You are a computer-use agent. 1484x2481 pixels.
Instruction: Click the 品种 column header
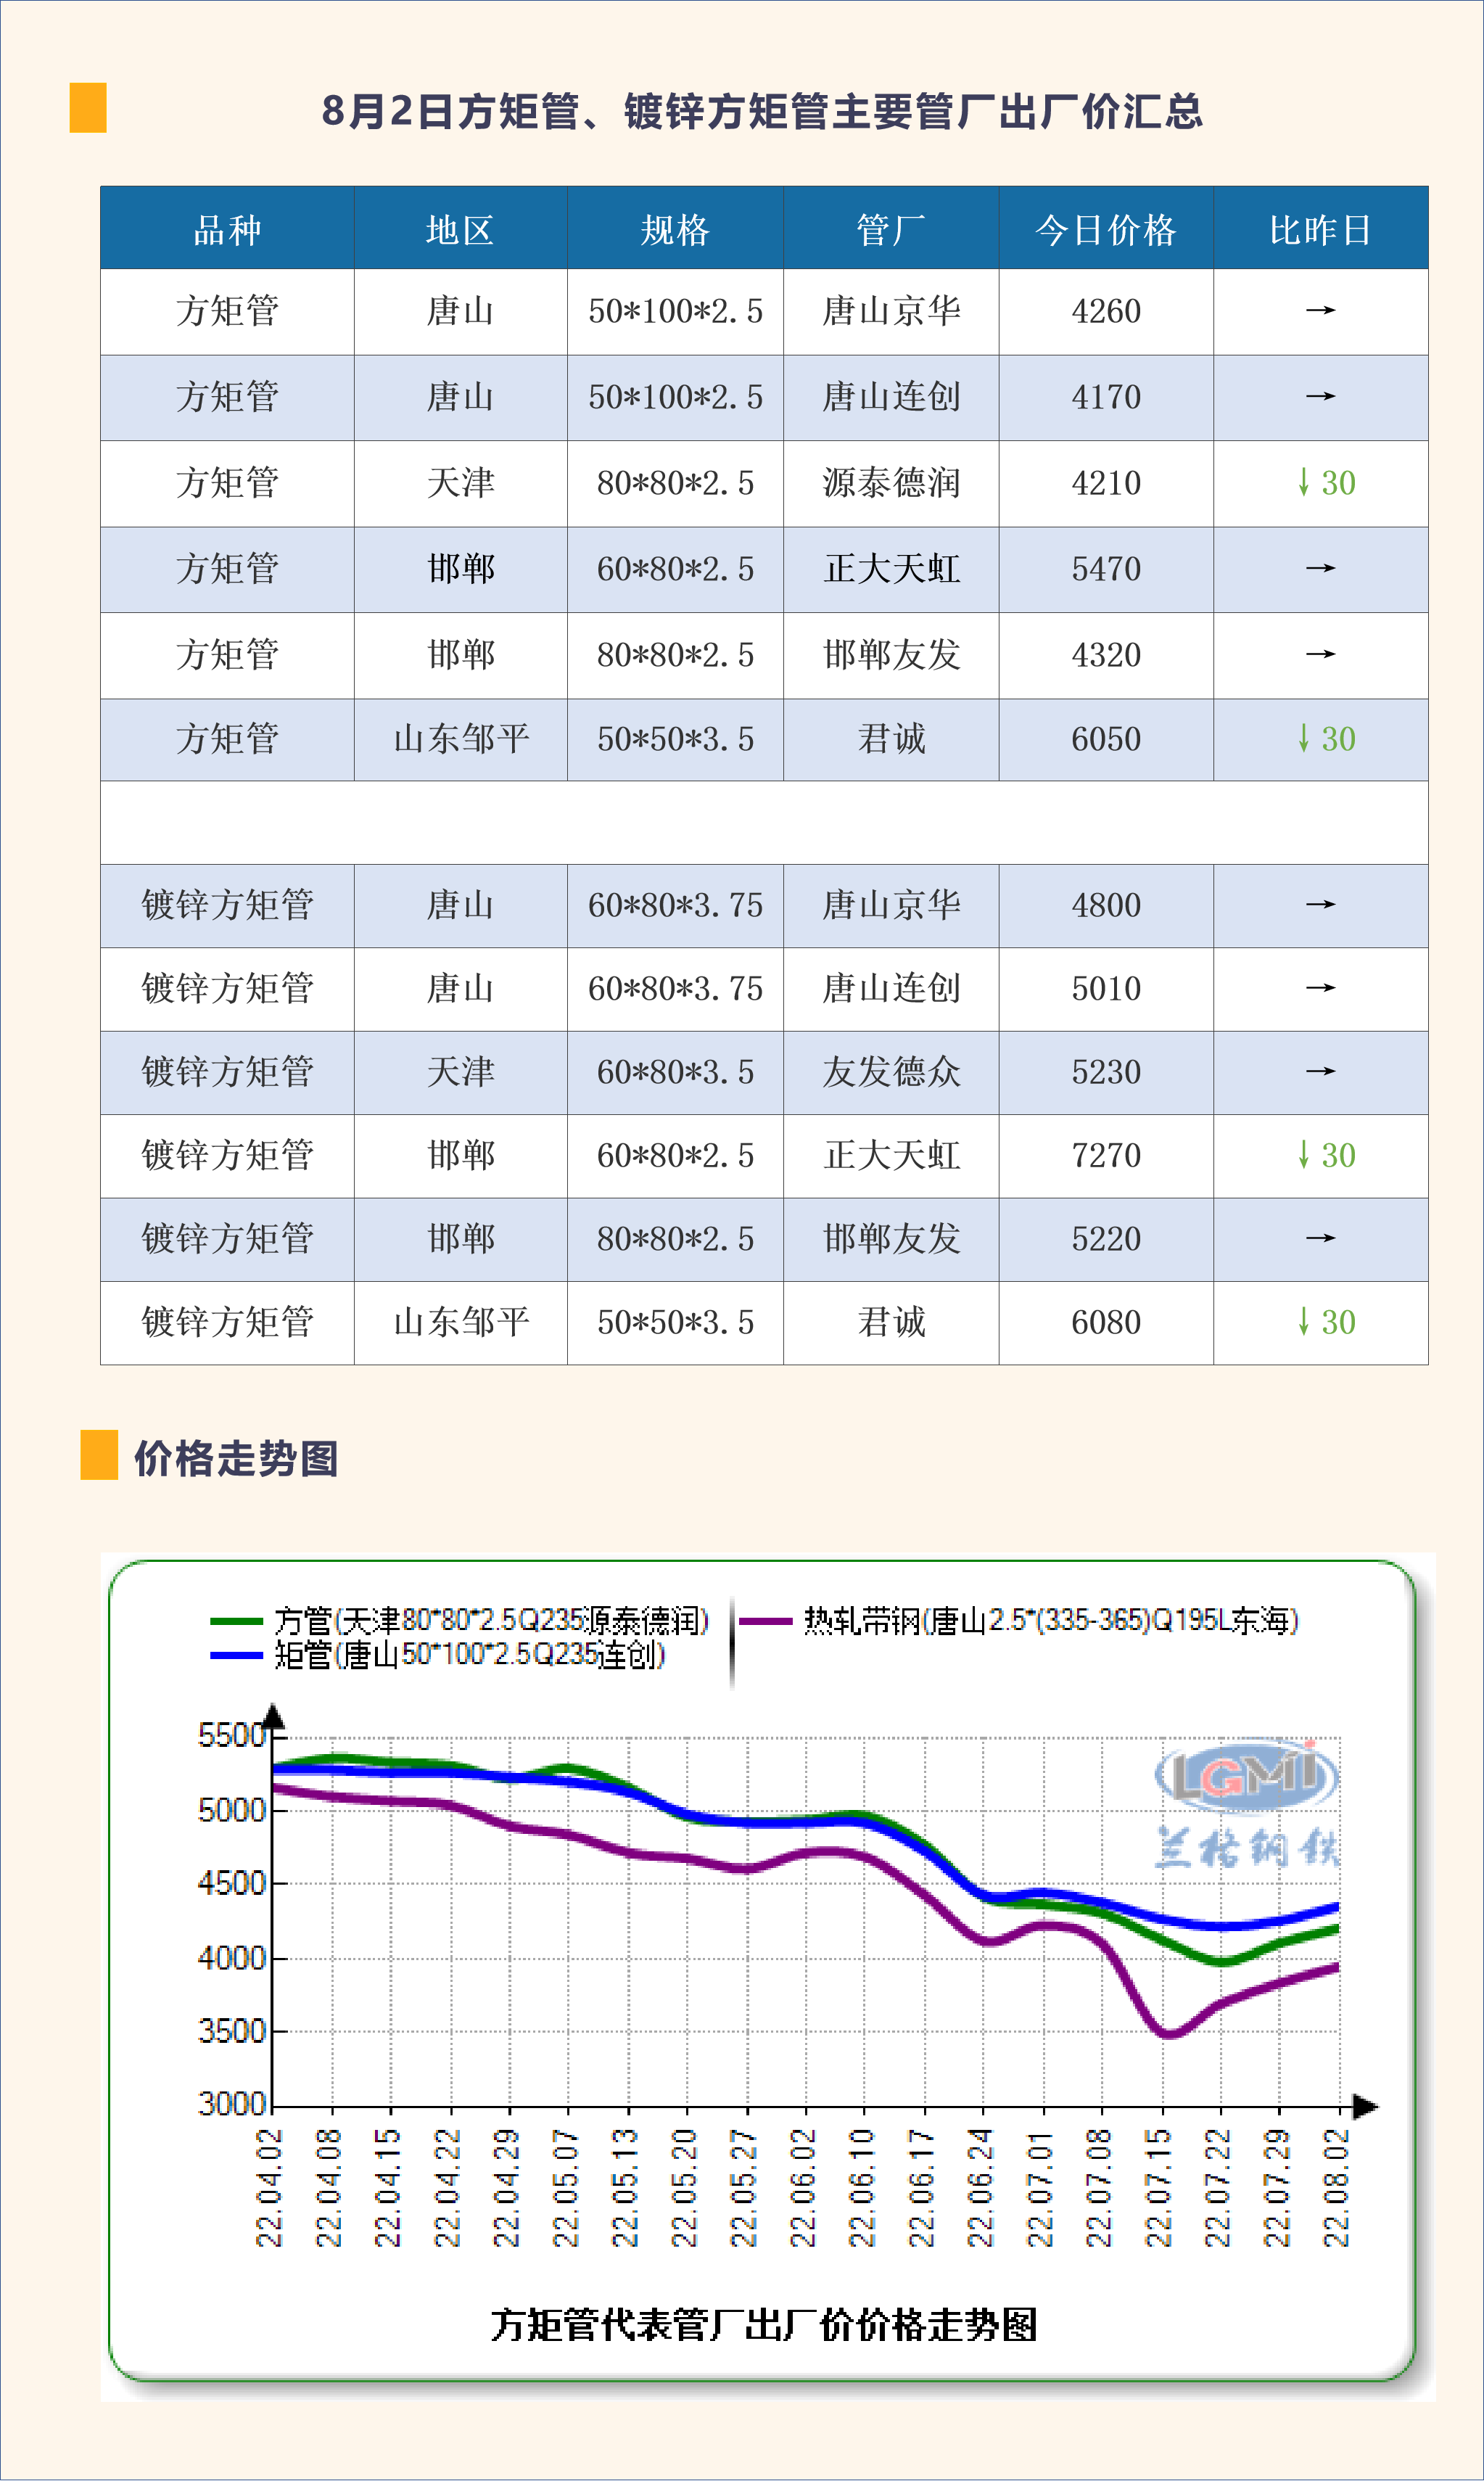(227, 230)
